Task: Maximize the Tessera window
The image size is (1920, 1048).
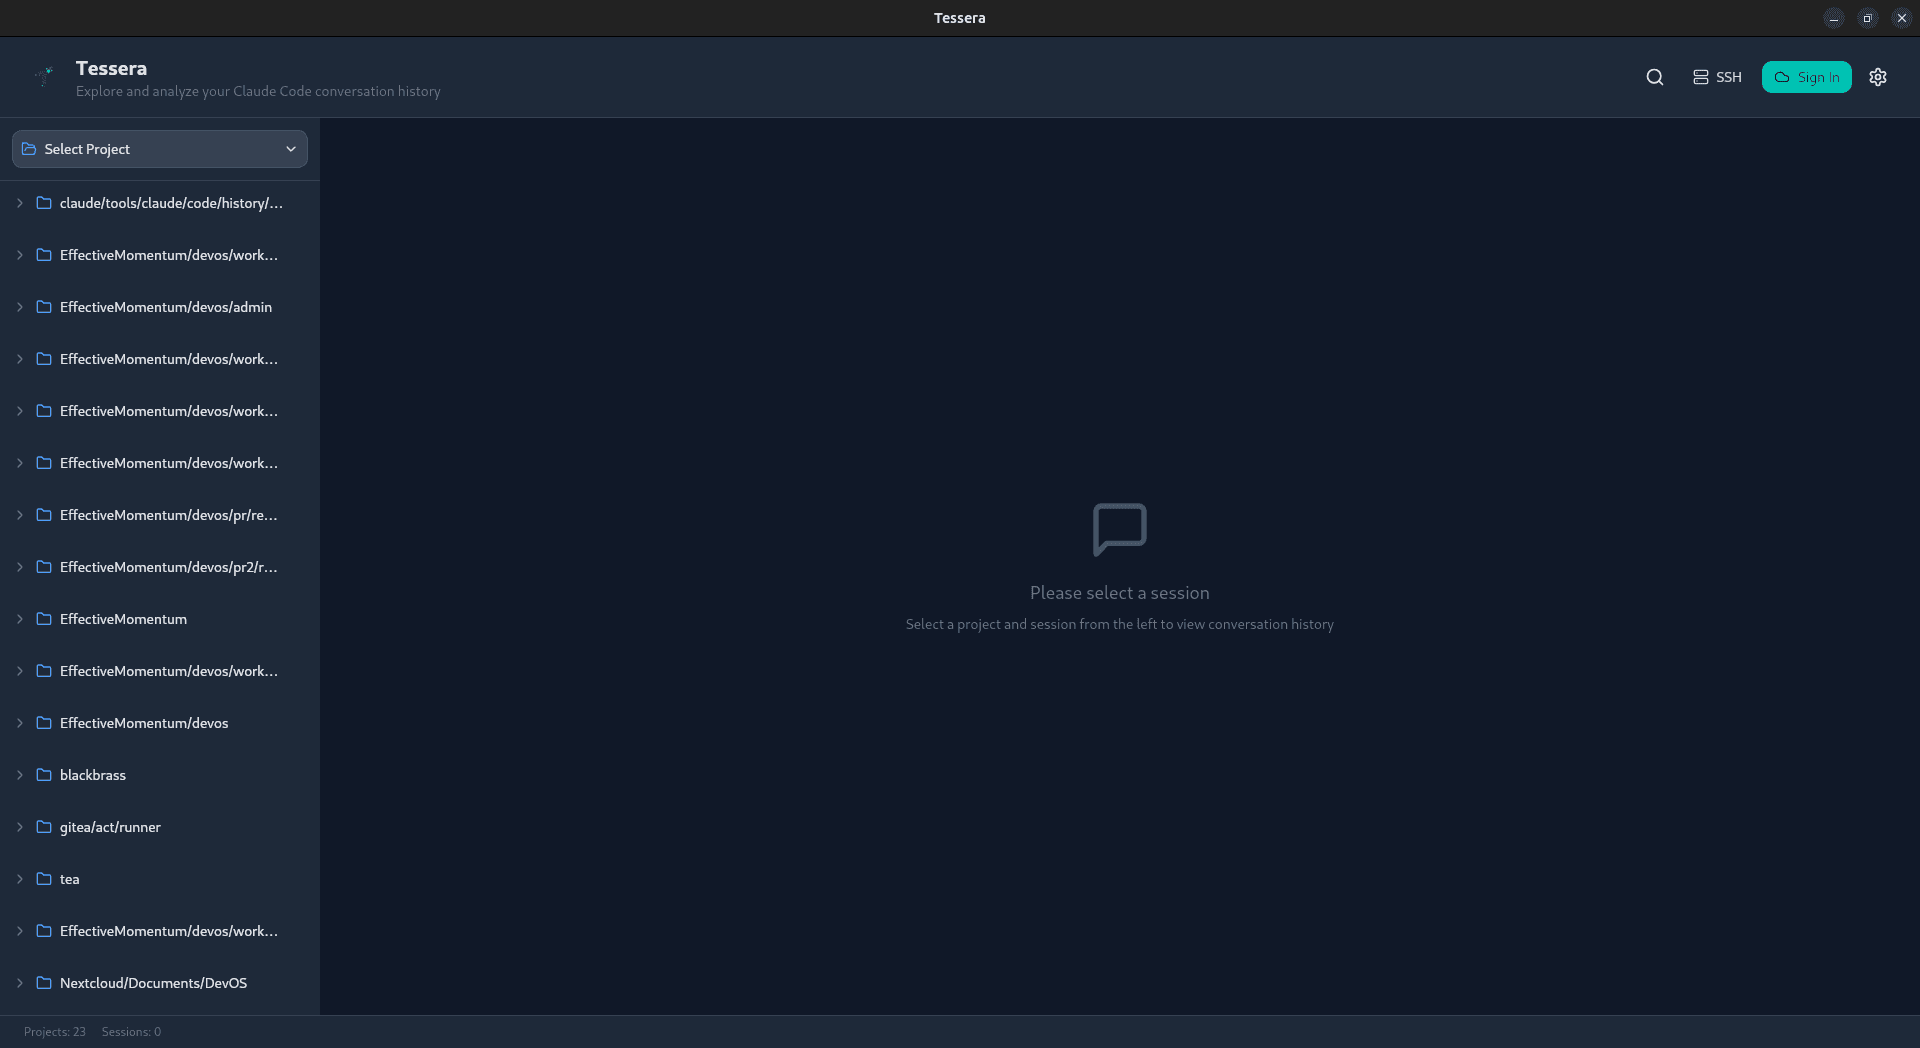Action: pos(1867,18)
